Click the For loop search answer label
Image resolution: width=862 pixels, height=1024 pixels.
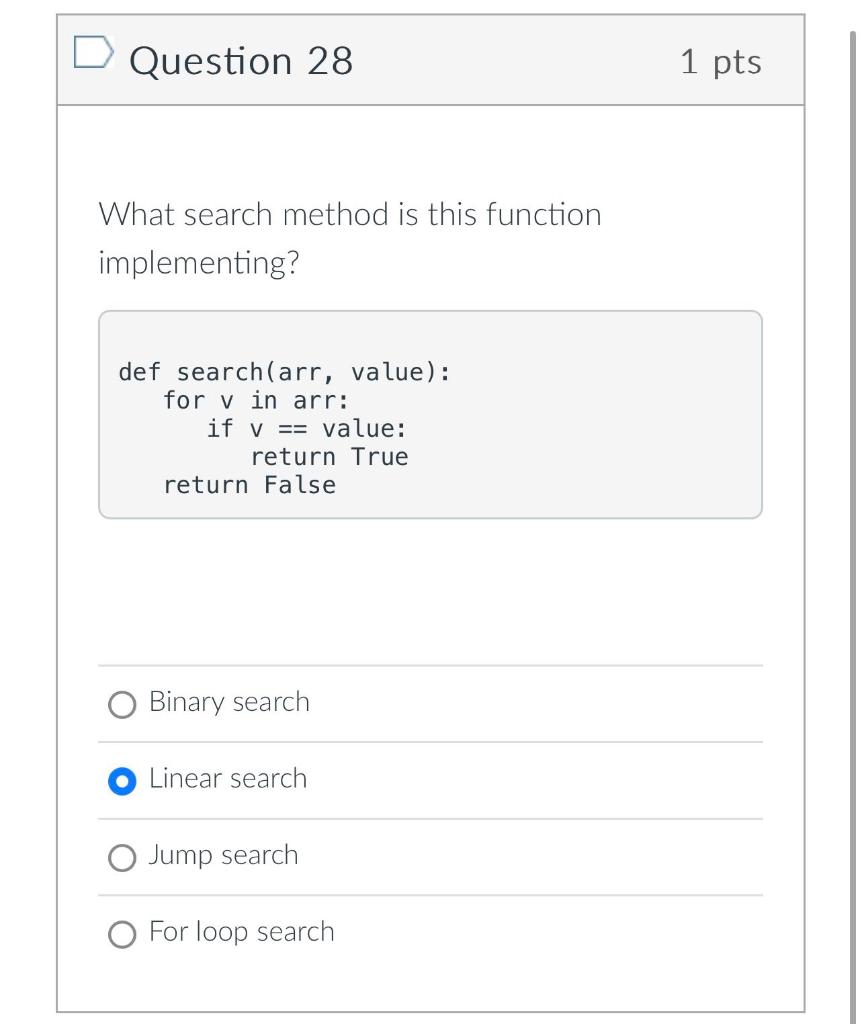pos(240,931)
